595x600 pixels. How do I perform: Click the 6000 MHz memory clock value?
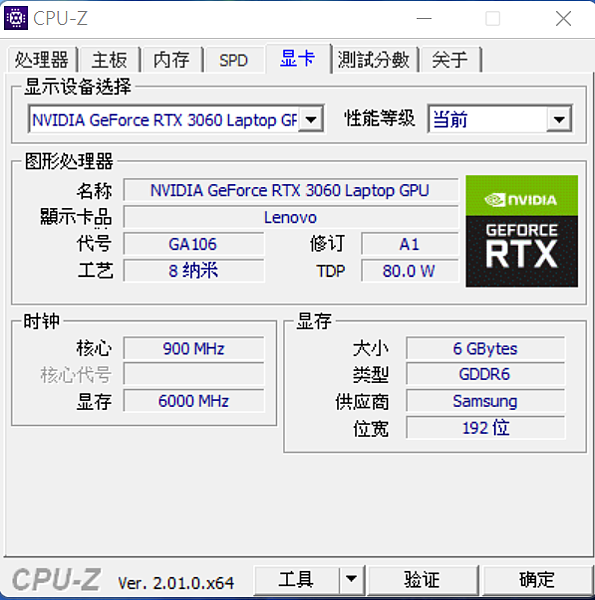194,401
